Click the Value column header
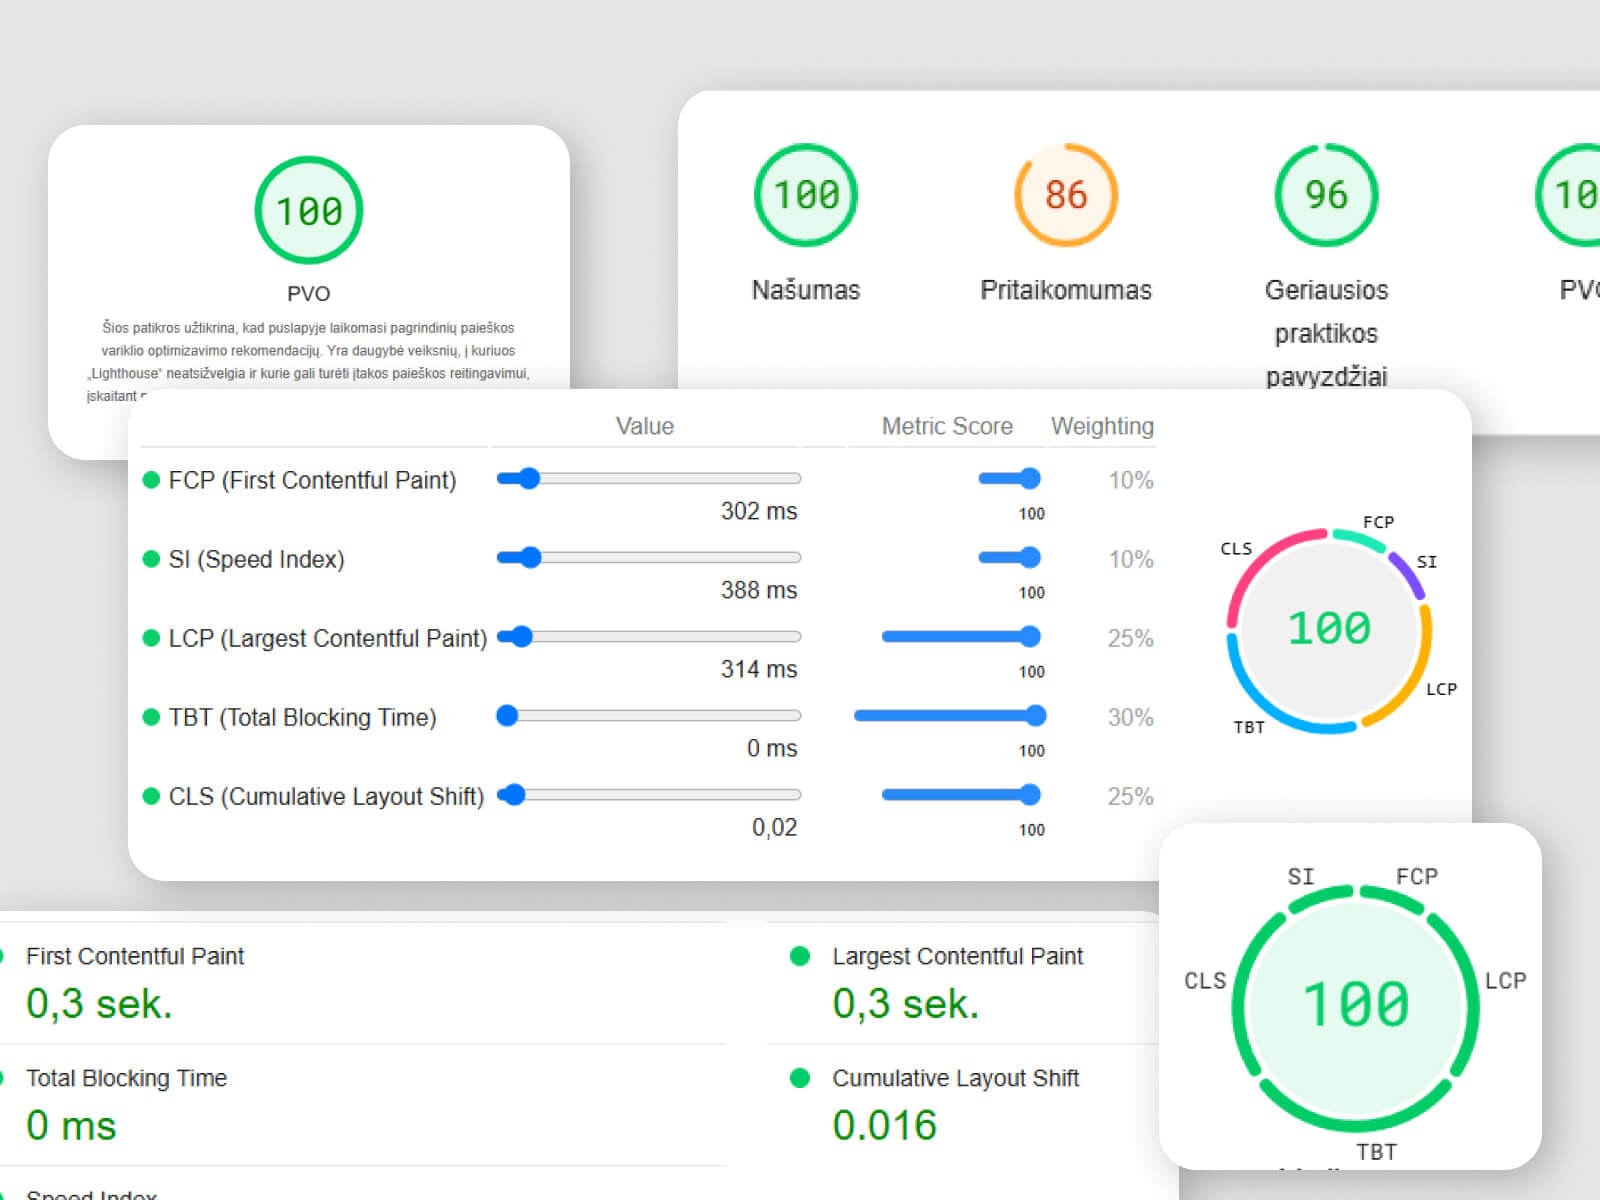 tap(645, 426)
